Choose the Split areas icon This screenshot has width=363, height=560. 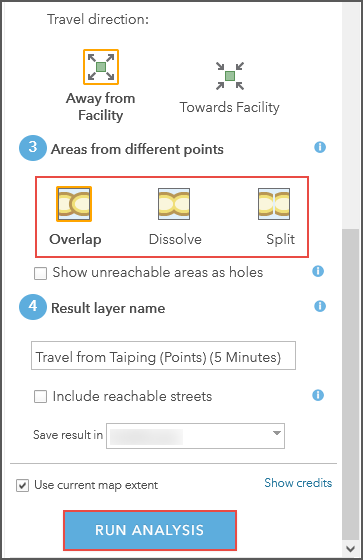274,204
